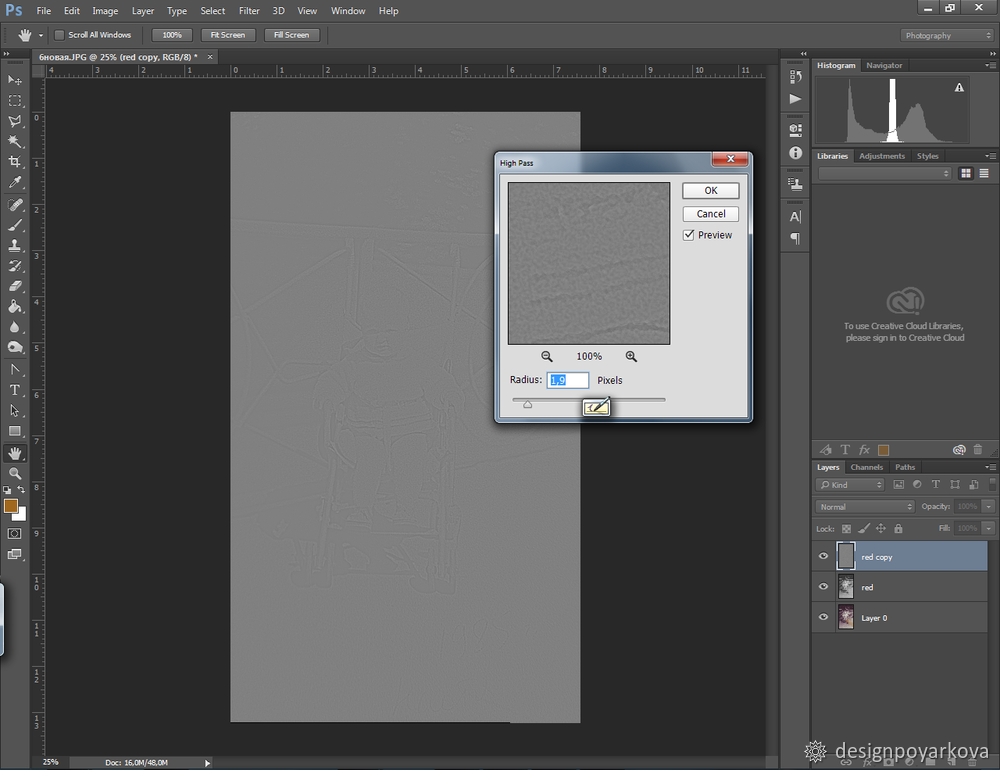Open status bar info arrow menu
Screen dimensions: 1000x770
click(207, 762)
